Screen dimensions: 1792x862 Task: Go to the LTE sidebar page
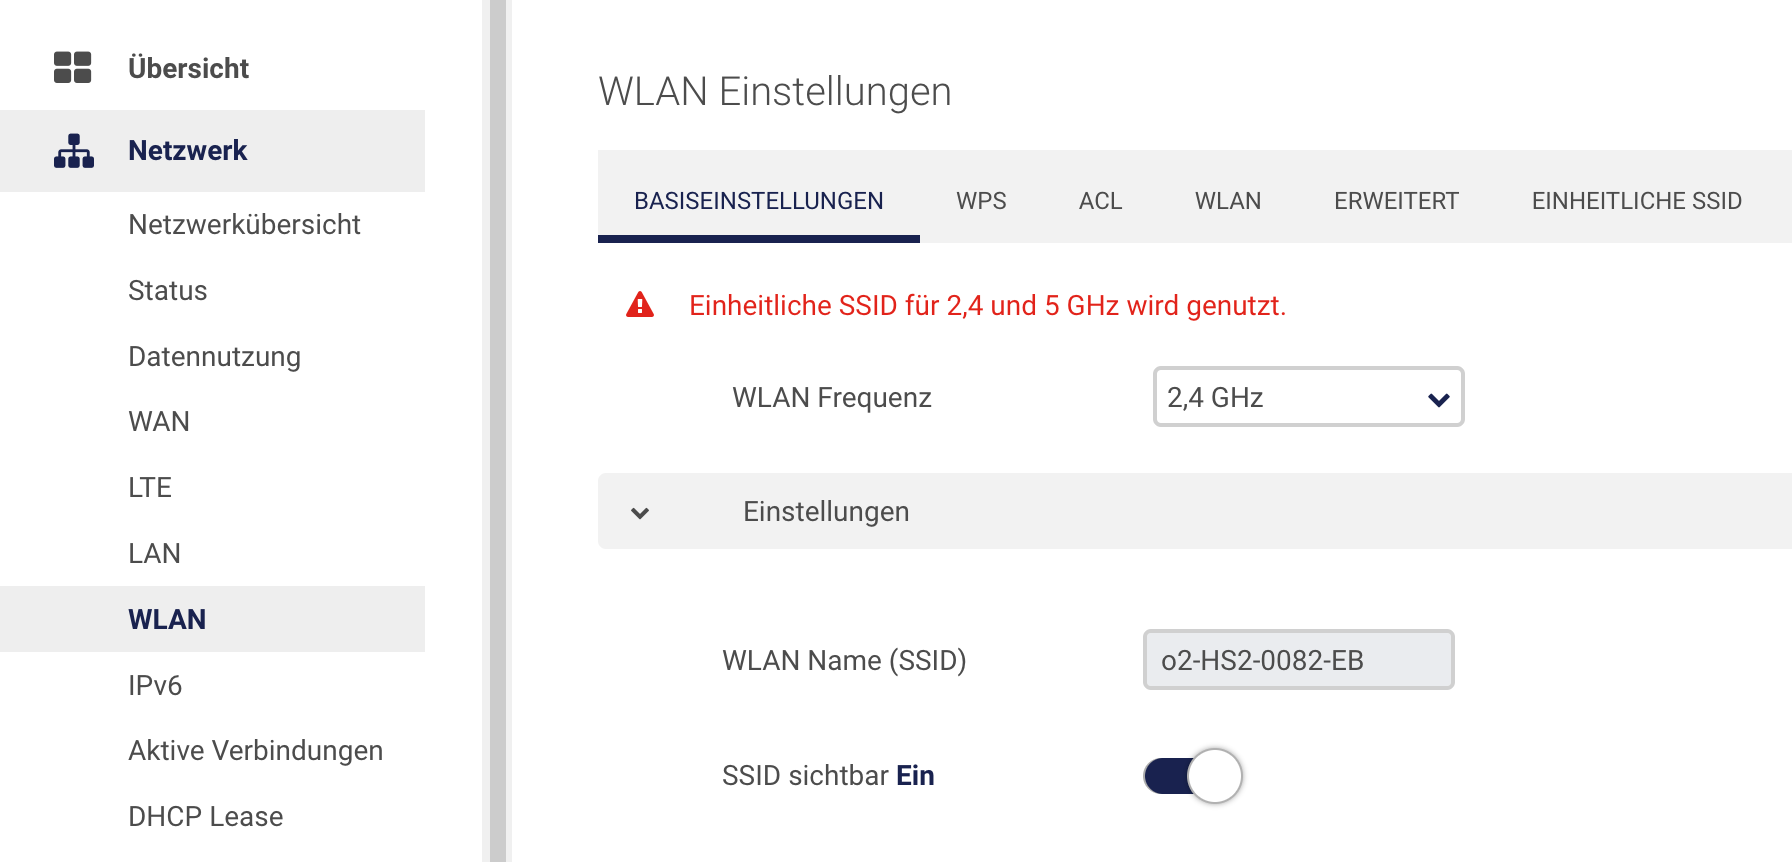coord(150,488)
